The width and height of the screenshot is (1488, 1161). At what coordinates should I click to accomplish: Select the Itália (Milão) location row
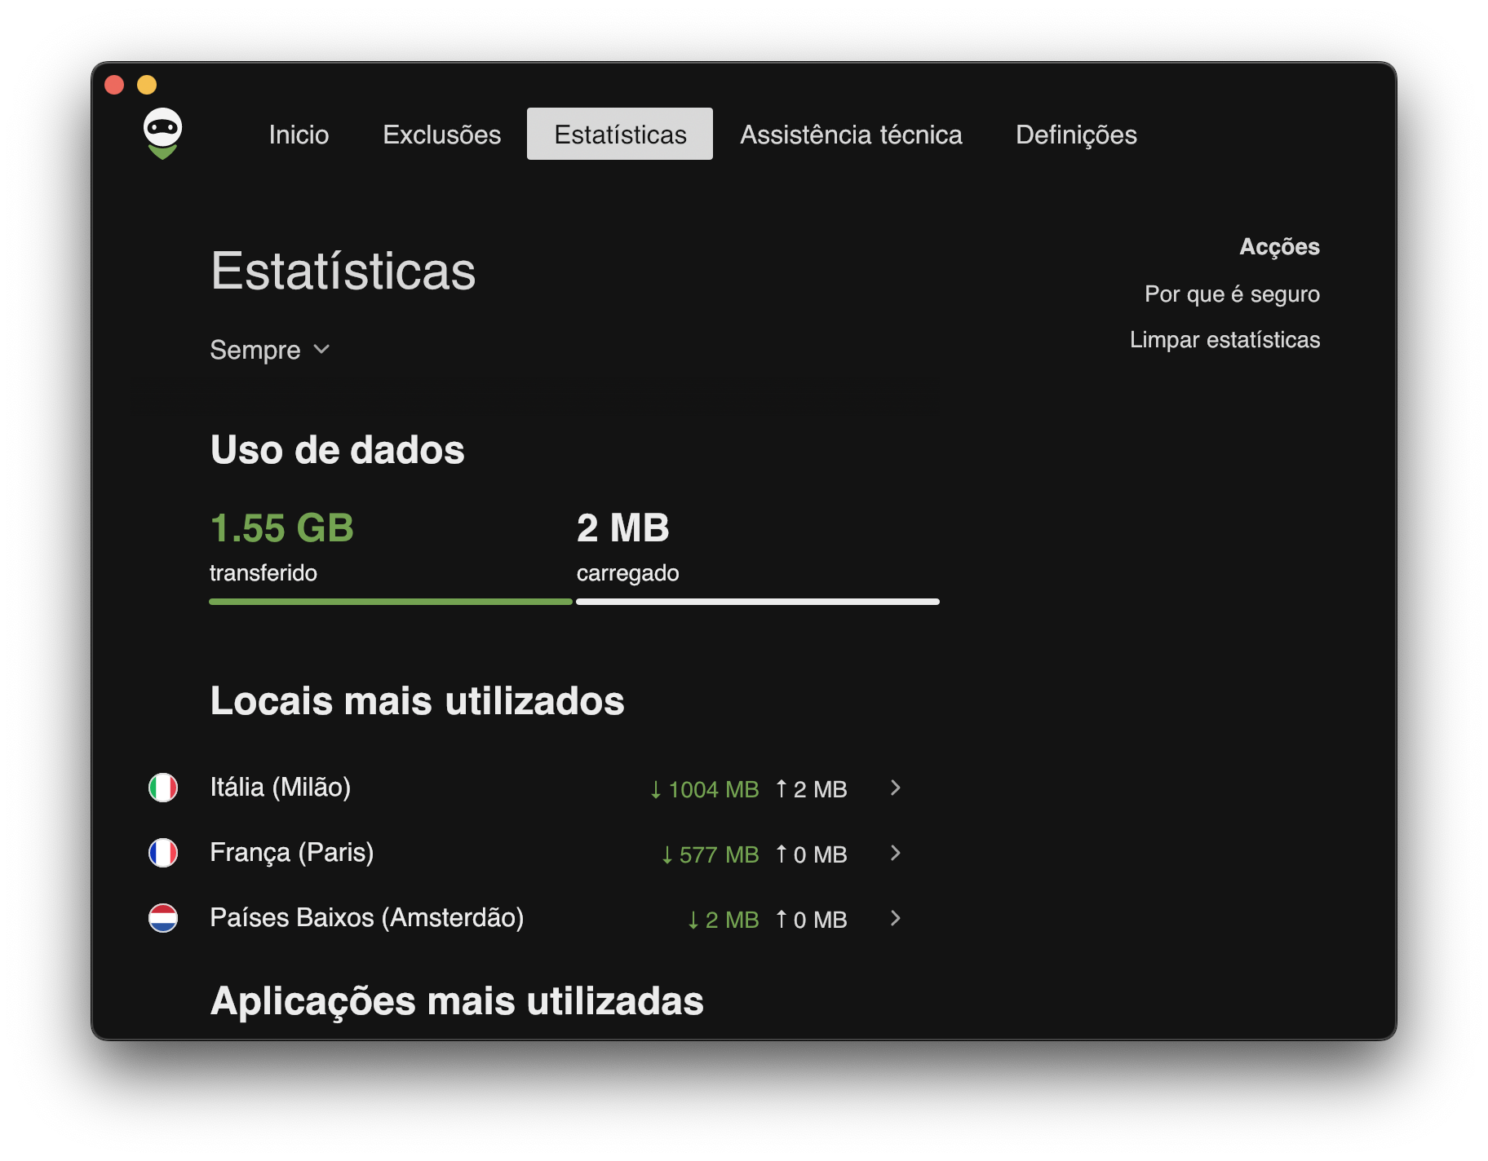(527, 788)
